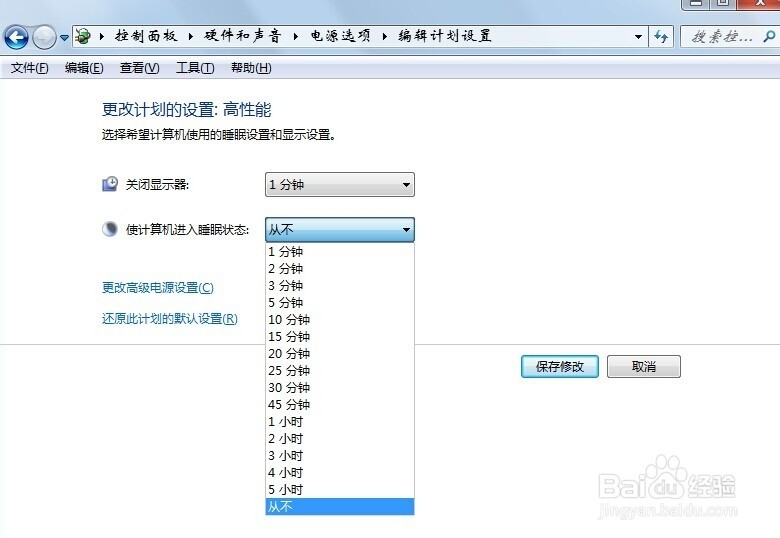Viewport: 780px width, 538px height.
Task: Click the greyed forward navigation arrow
Action: [44, 37]
